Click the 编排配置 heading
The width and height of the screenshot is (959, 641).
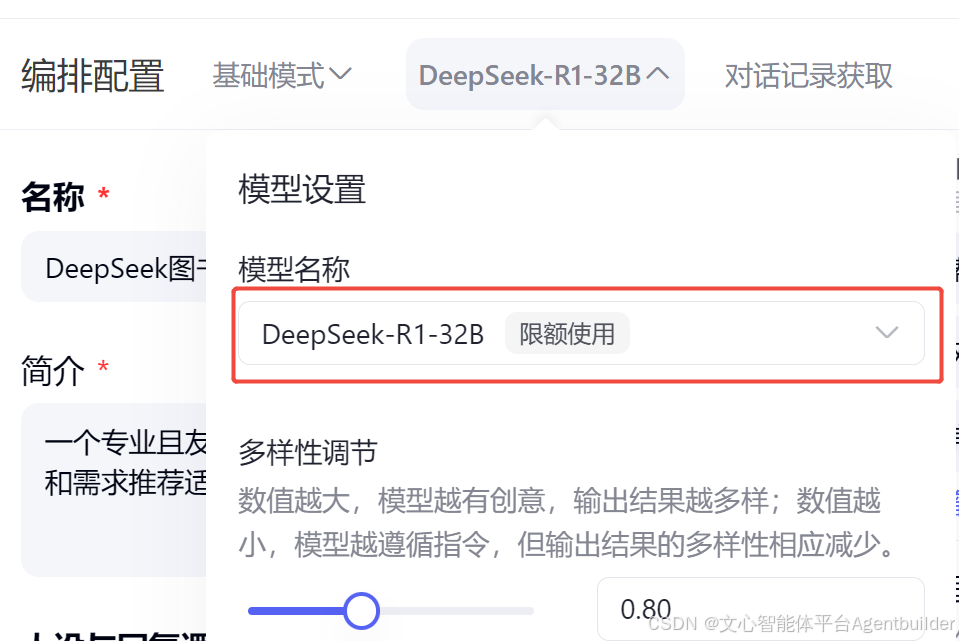[x=92, y=76]
